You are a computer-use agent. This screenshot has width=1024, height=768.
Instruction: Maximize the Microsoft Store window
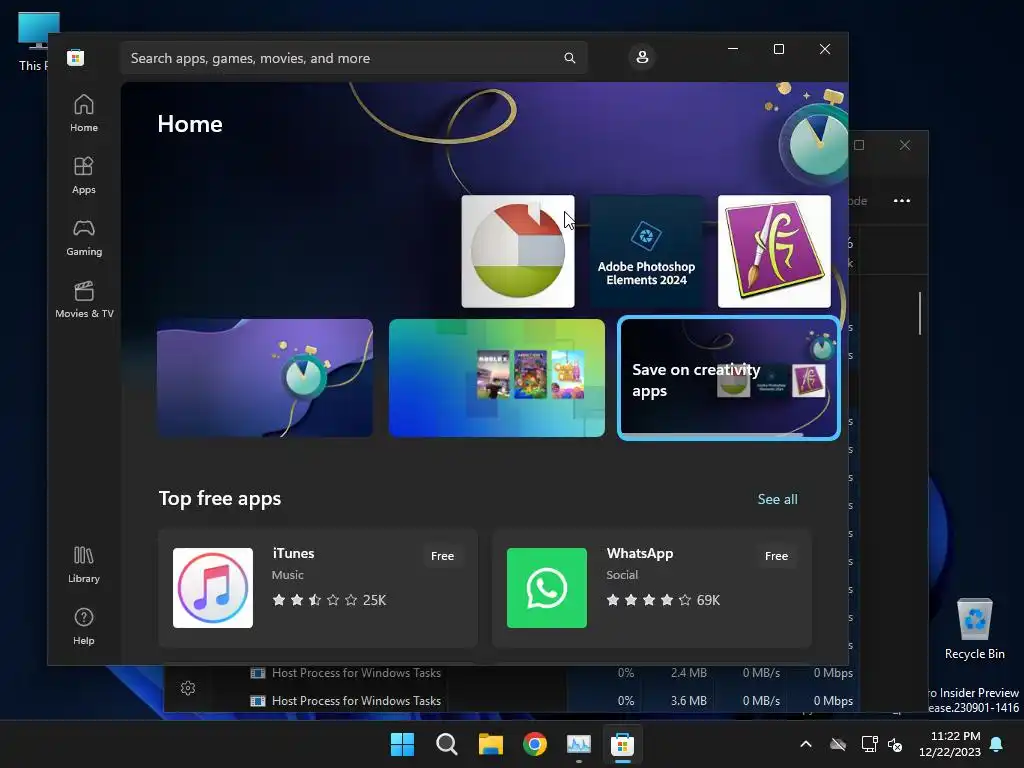[778, 49]
